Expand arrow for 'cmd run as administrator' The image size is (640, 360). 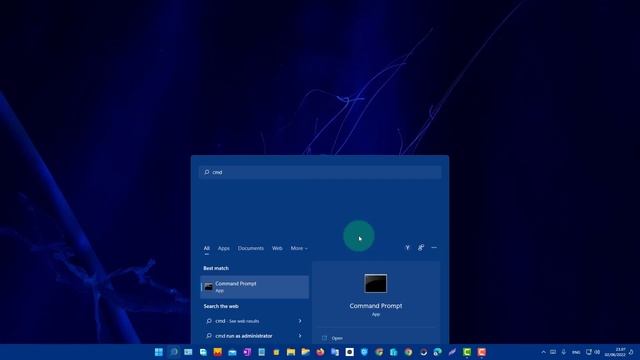tap(300, 336)
